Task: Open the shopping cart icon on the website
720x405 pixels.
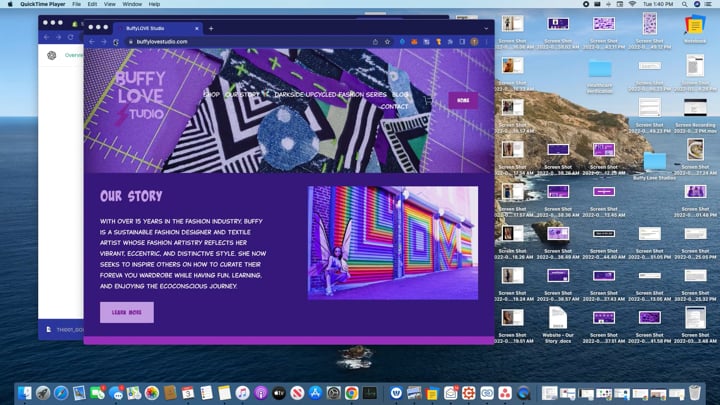Action: 428,99
